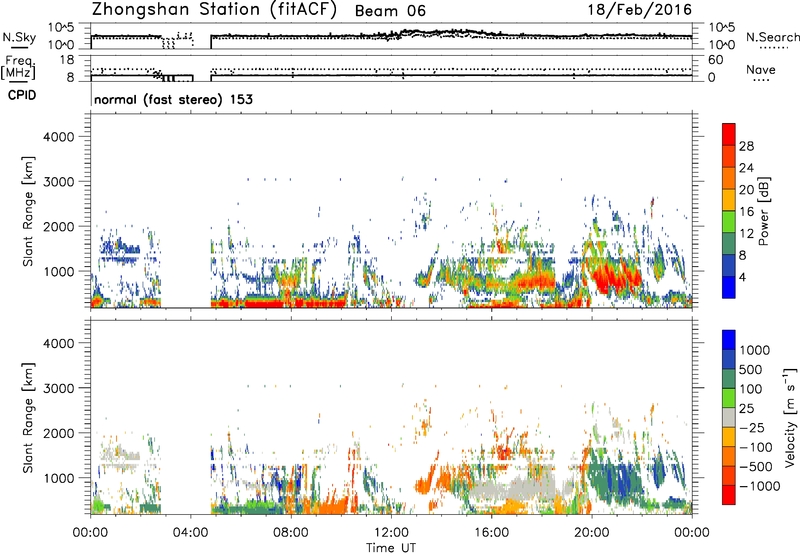The width and height of the screenshot is (800, 554).
Task: Click the date '18/Feb/2016'
Action: (640, 10)
